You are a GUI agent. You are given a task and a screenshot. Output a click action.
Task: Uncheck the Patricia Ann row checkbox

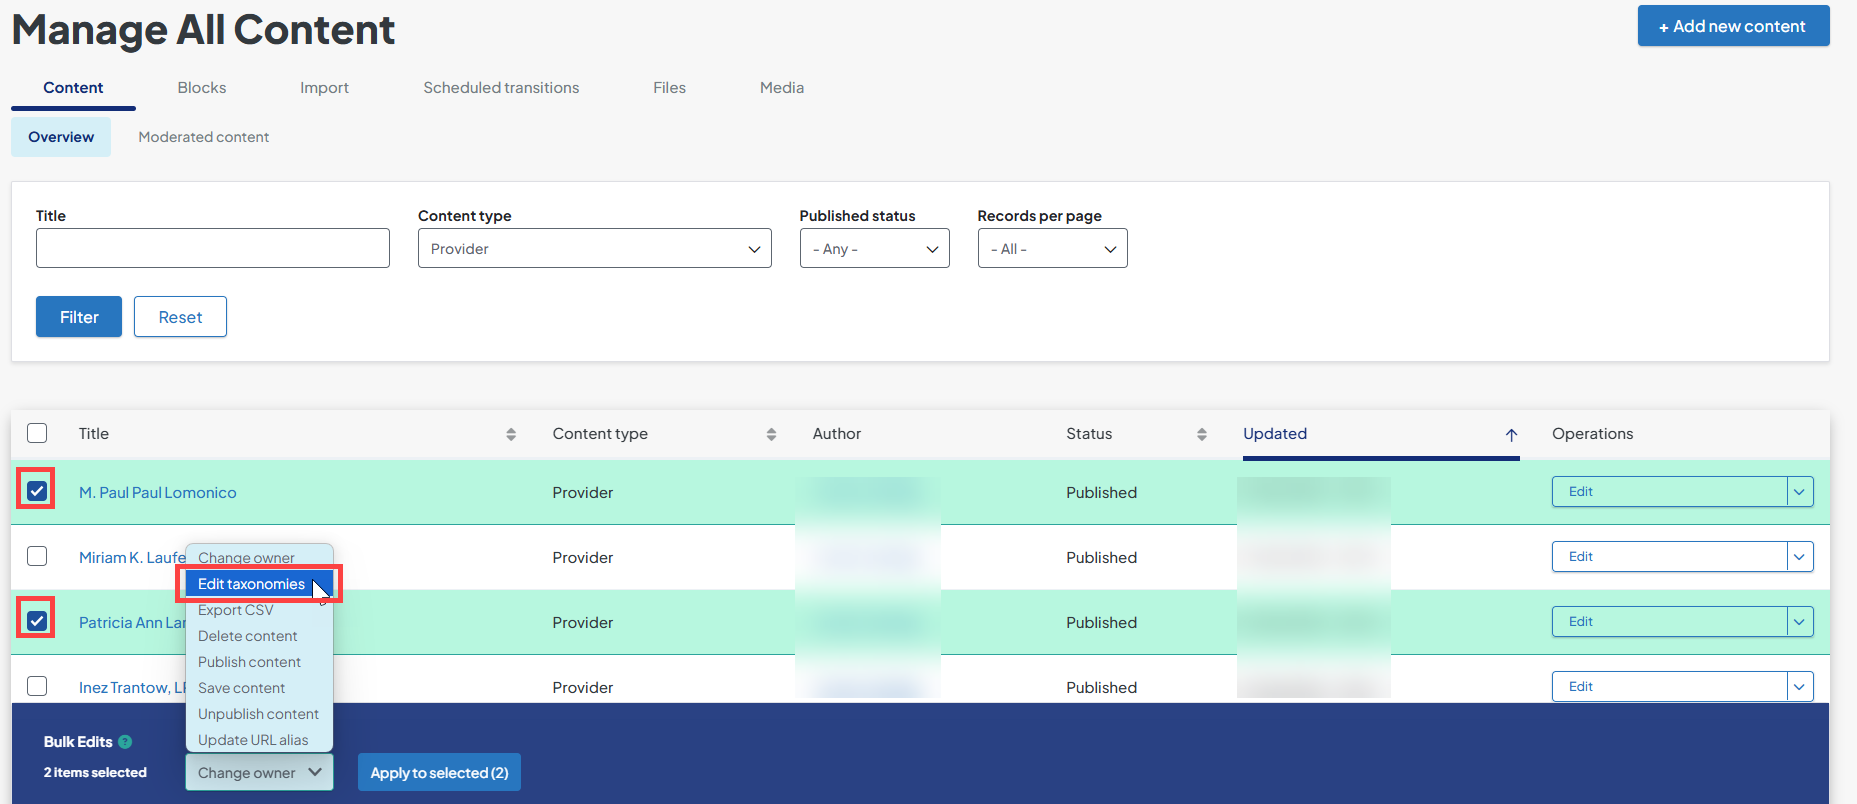coord(37,621)
